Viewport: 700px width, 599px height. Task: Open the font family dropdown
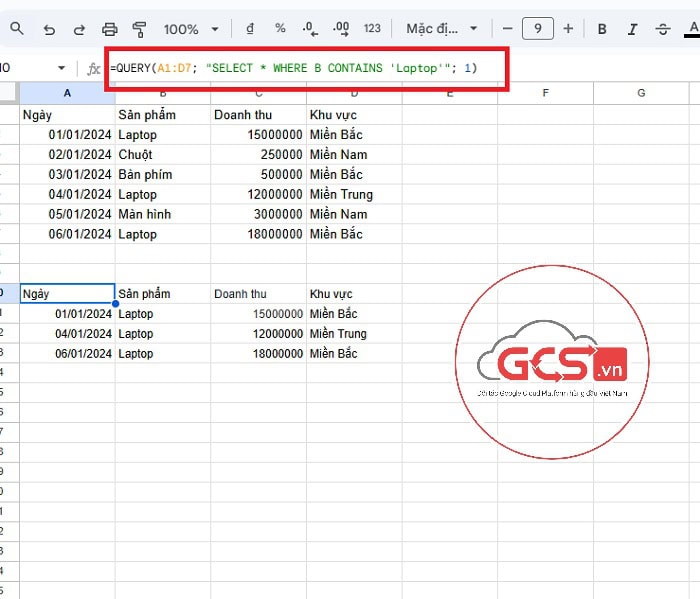tap(442, 29)
